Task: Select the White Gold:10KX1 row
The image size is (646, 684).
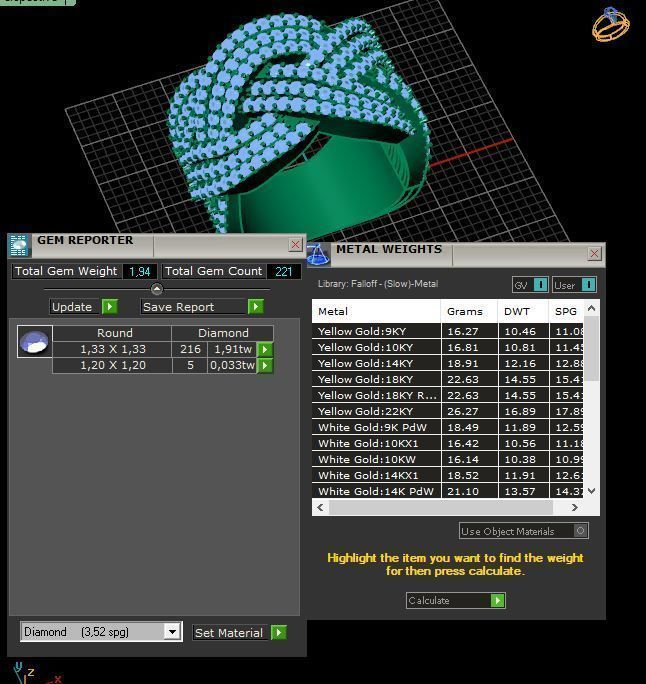Action: (448, 444)
